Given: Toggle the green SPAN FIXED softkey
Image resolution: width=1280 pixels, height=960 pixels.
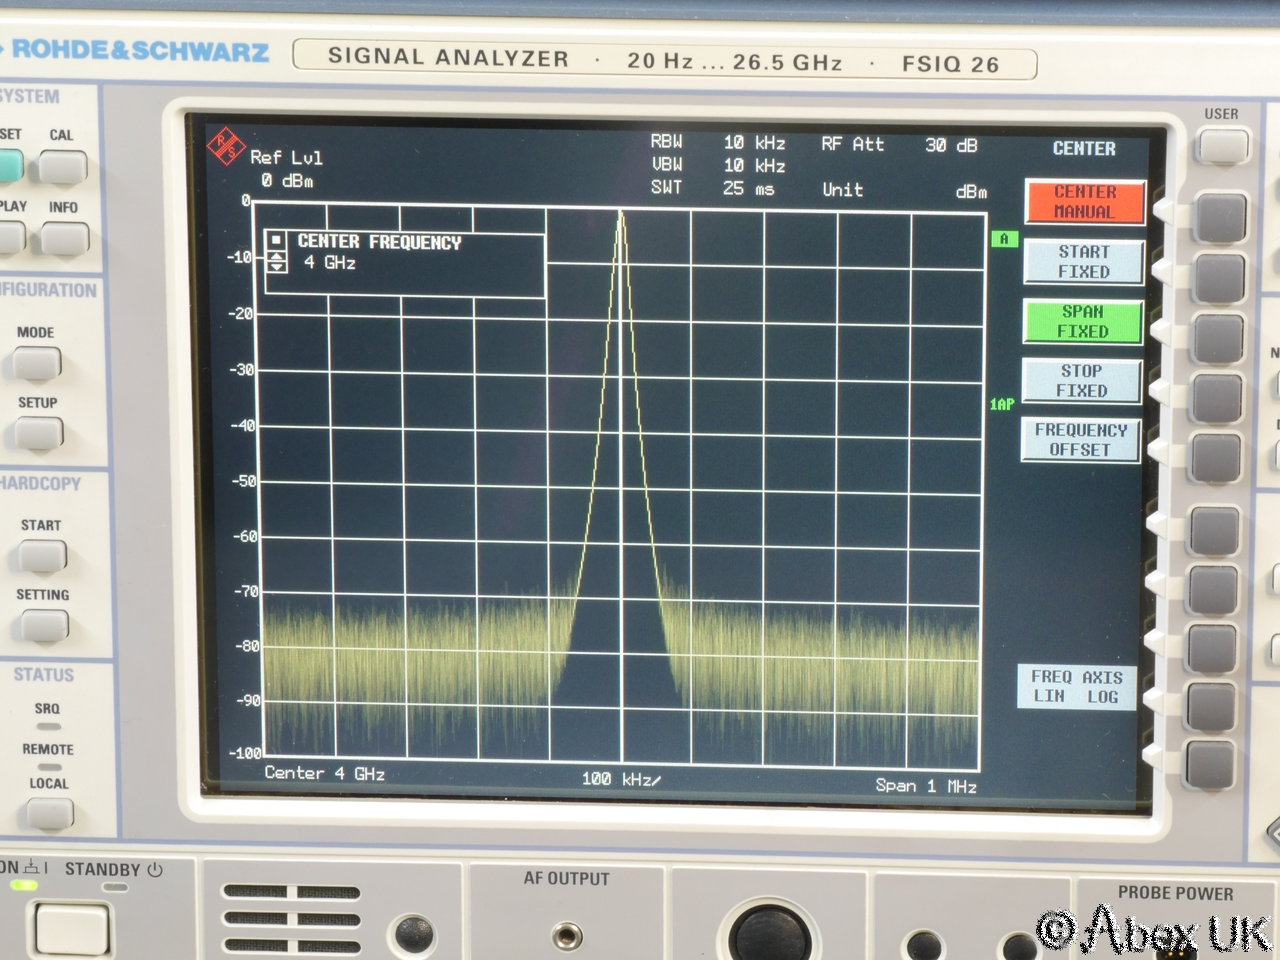Looking at the screenshot, I should 1082,322.
